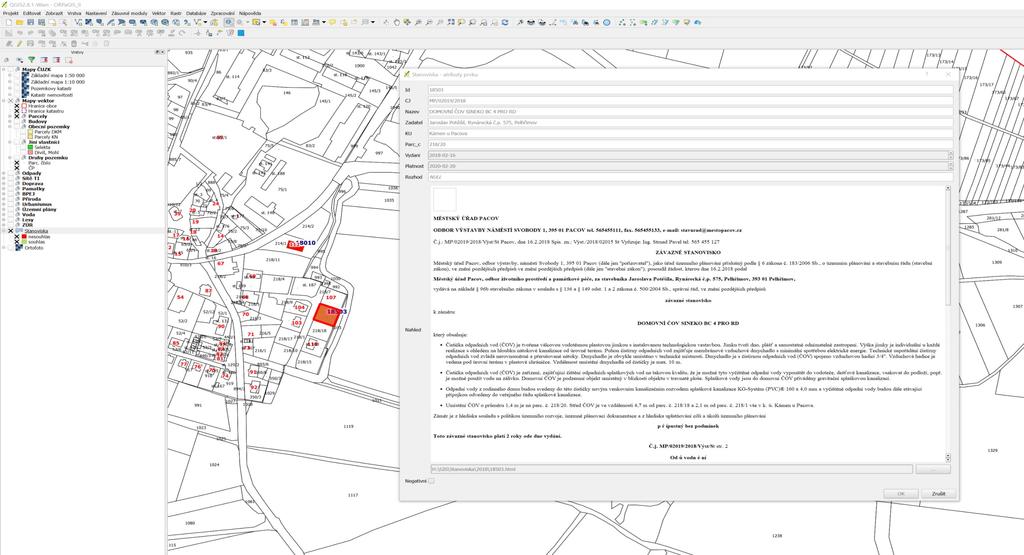This screenshot has height=555, width=1024.
Task: Click the Zrušit button
Action: (938, 494)
